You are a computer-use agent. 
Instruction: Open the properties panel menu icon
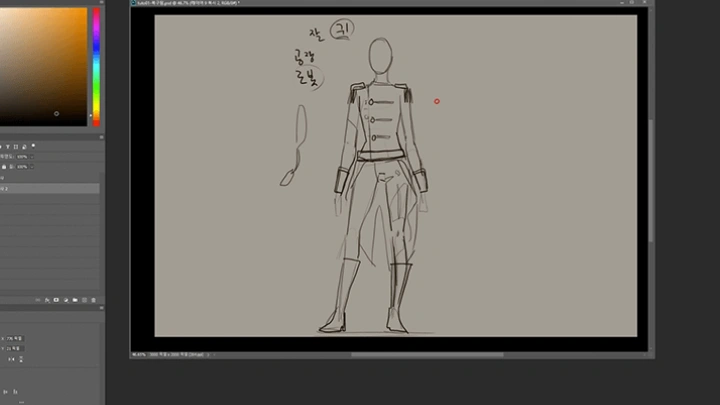101,308
